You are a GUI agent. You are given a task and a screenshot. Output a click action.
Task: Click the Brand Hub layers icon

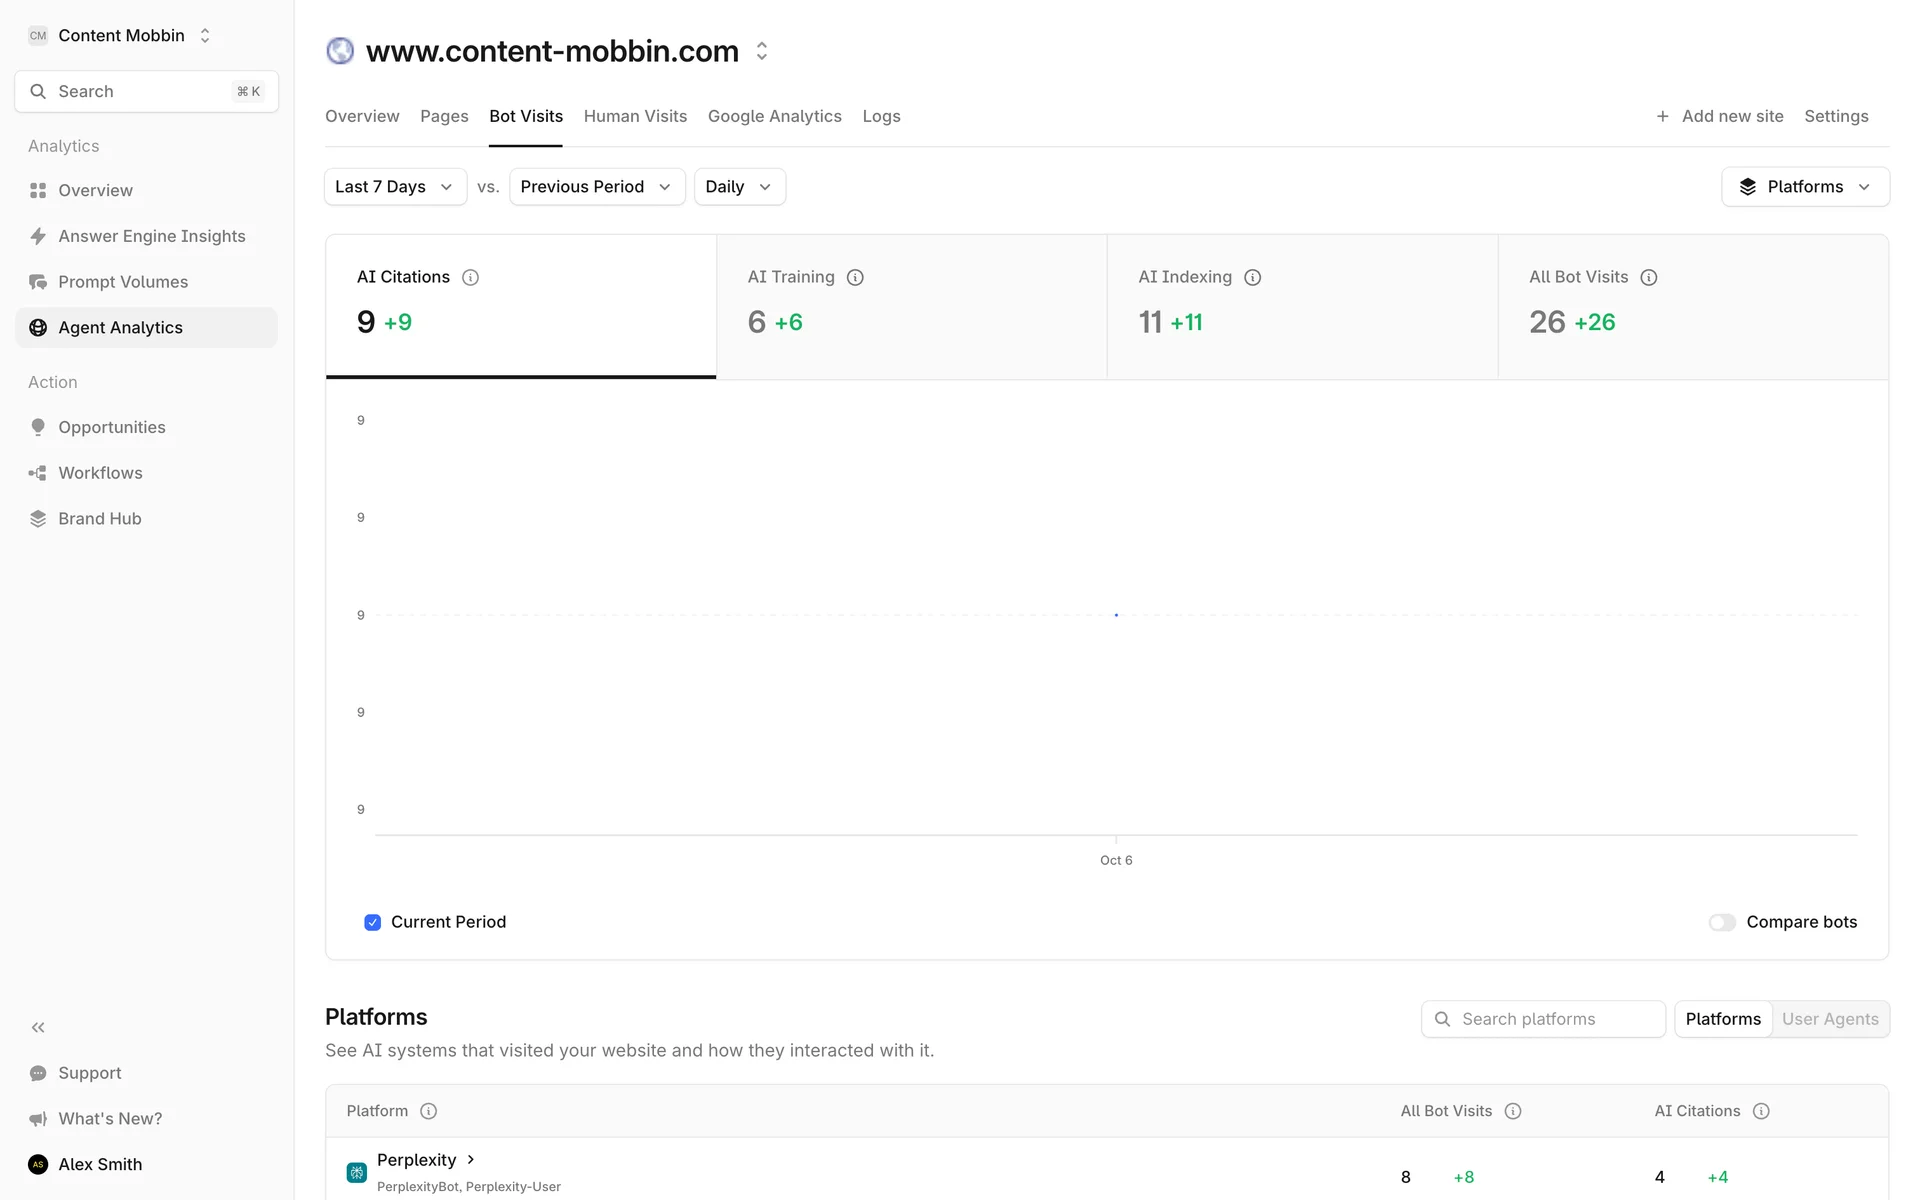click(x=38, y=519)
